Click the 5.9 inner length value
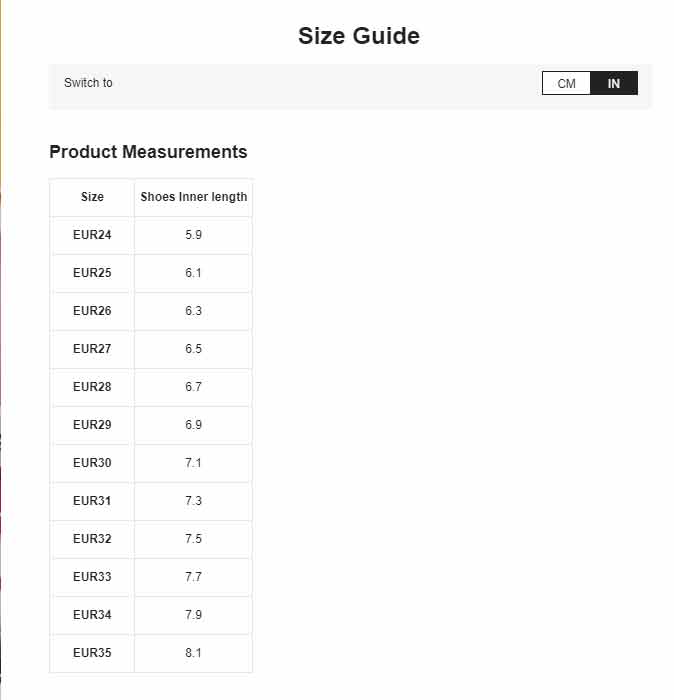This screenshot has width=674, height=700. 193,235
